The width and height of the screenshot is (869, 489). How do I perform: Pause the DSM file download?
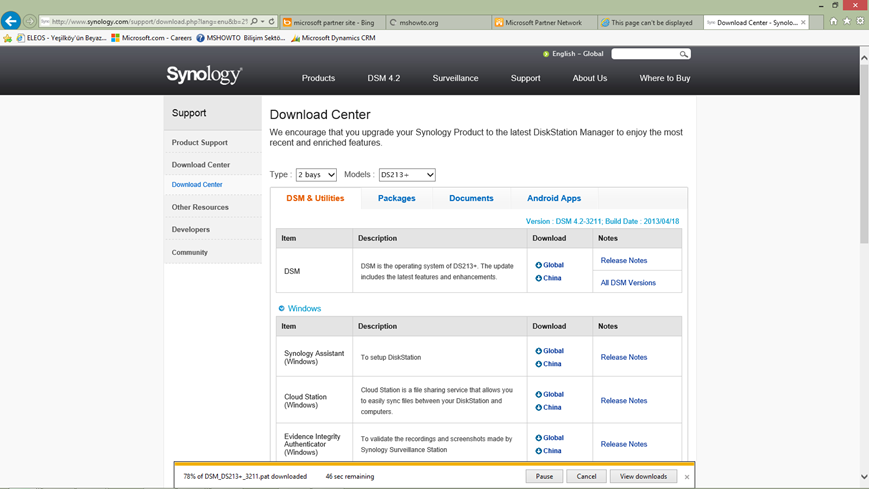point(544,476)
